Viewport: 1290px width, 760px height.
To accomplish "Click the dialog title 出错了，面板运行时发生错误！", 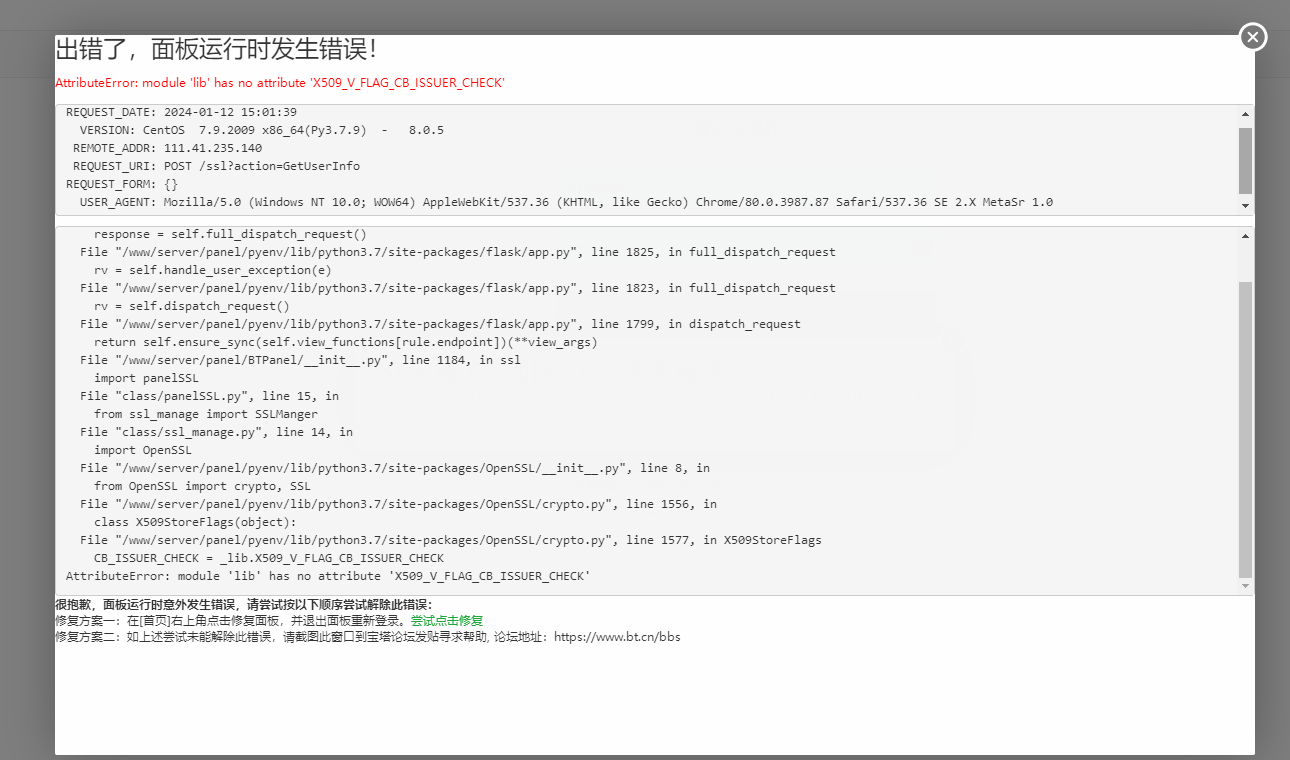I will [215, 50].
